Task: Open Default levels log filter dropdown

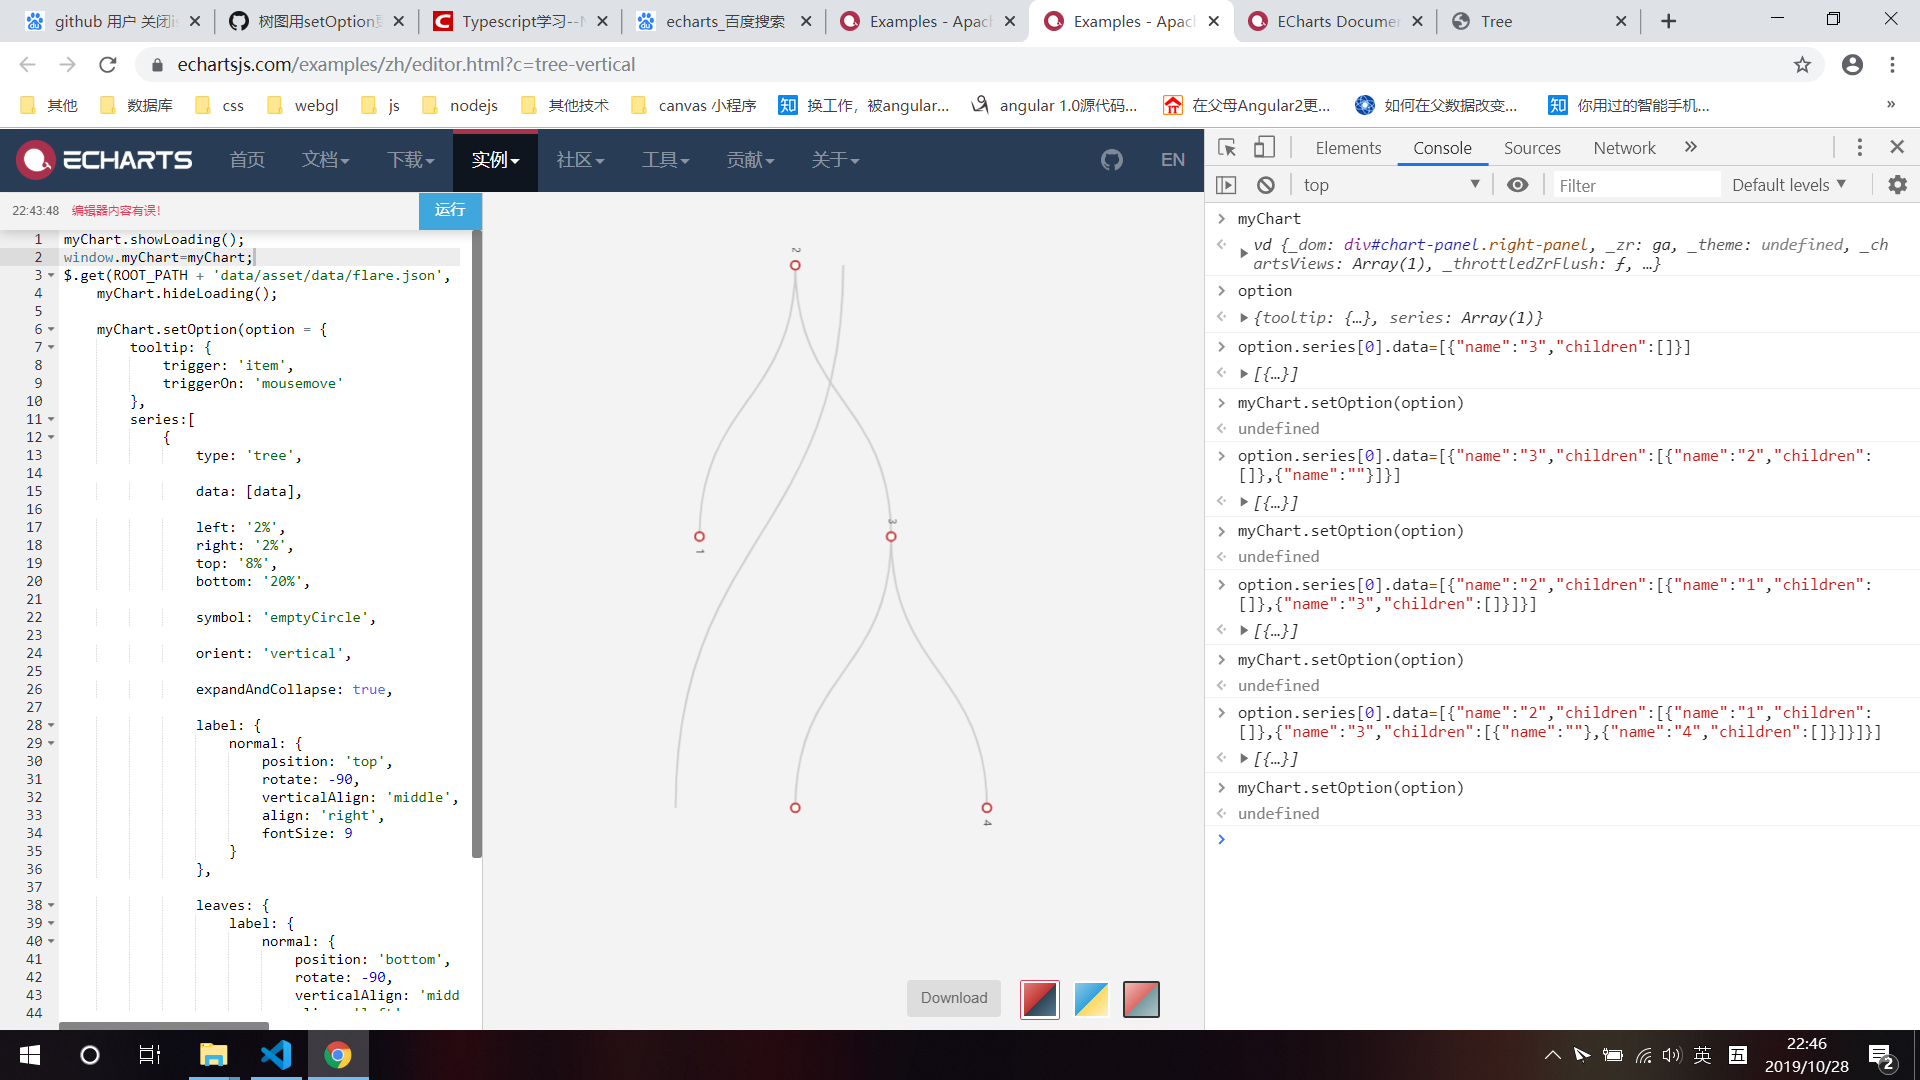Action: (1790, 185)
